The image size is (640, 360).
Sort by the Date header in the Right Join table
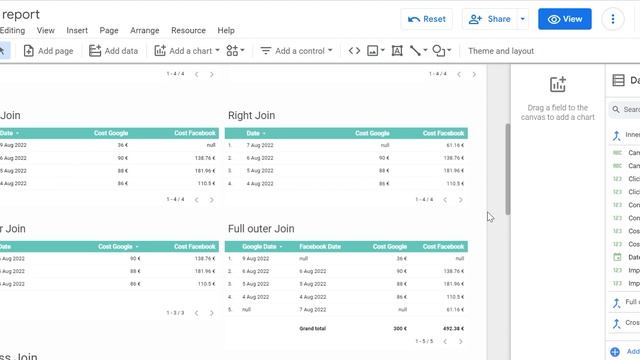pyautogui.click(x=253, y=133)
